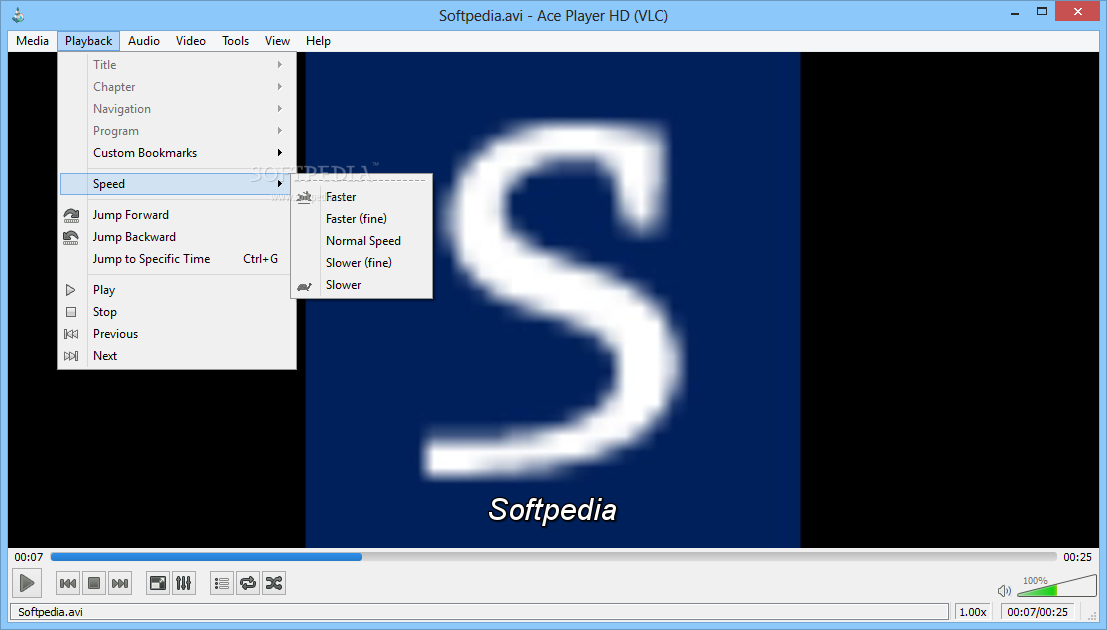Open the Audio menu

144,41
